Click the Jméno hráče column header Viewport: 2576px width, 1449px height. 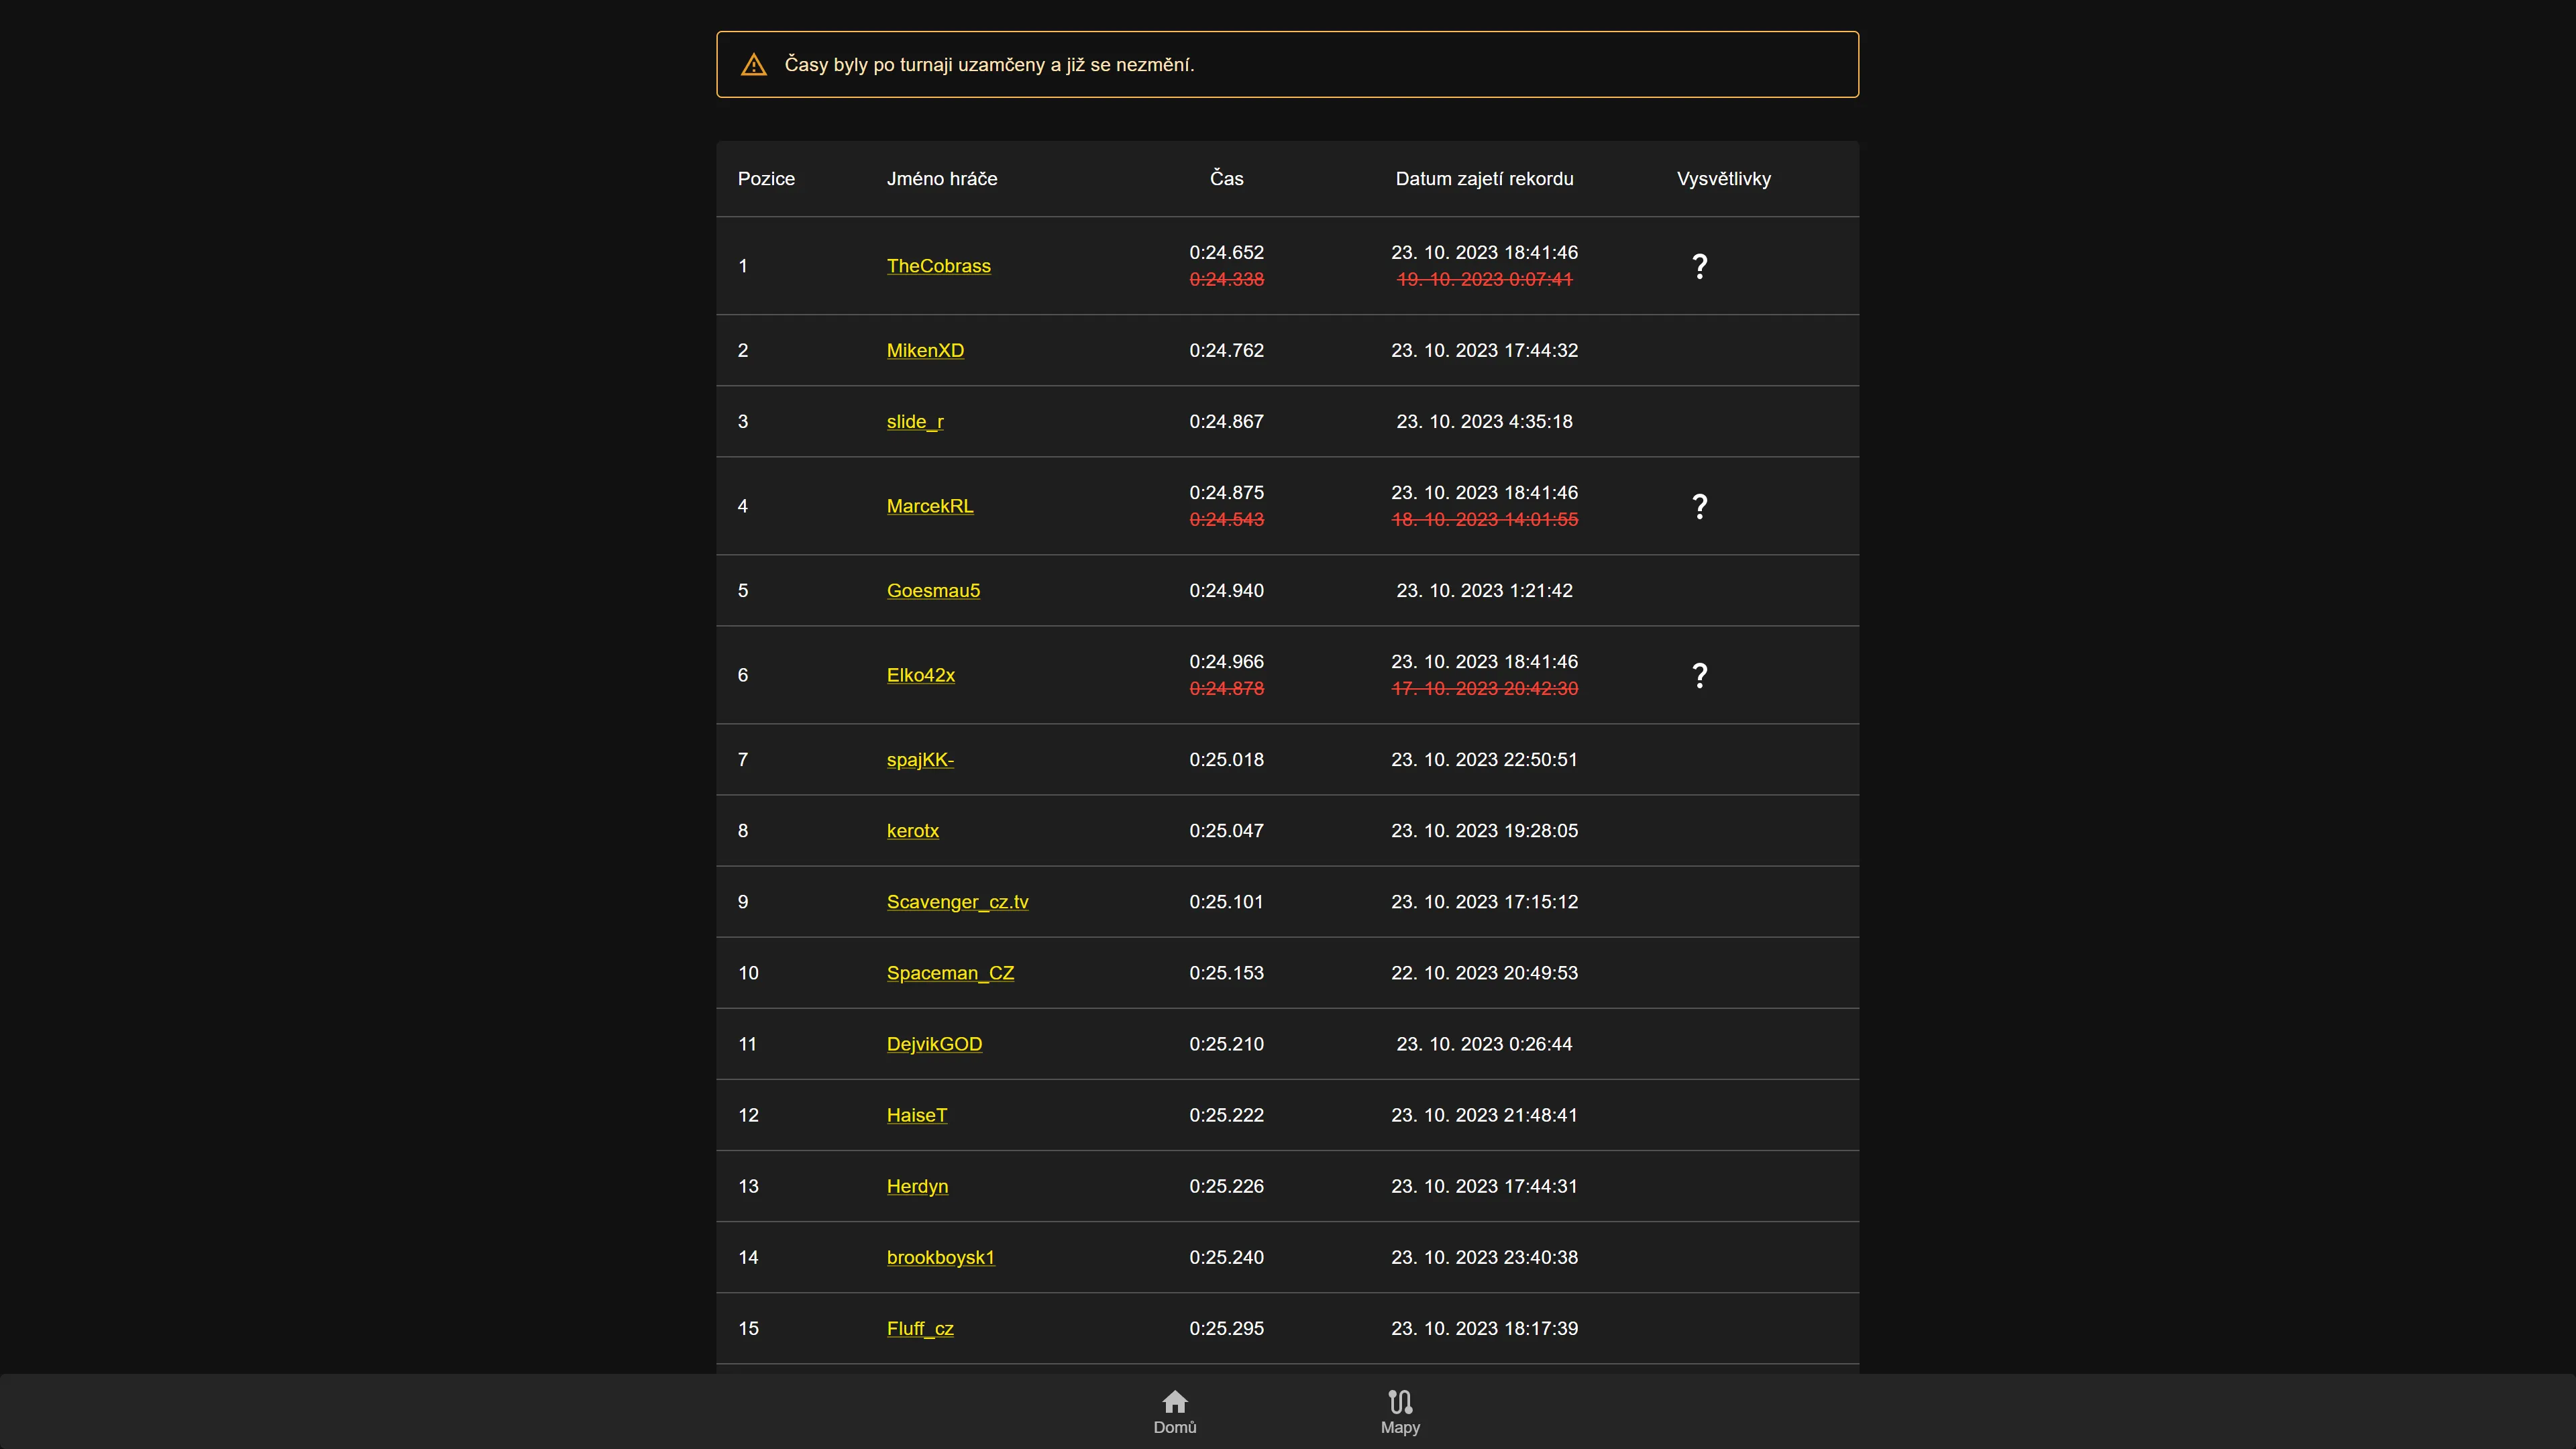click(942, 179)
